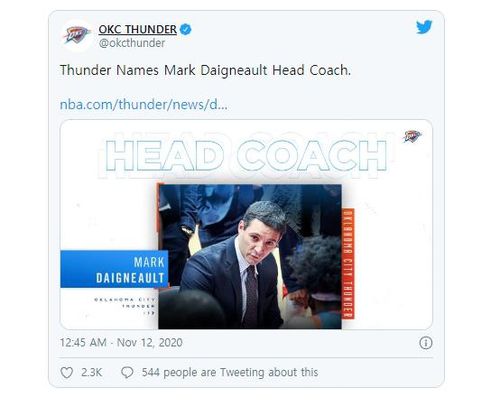Screen dimensions: 500x406
Task: Open the Mark Daigneault coach photo
Action: (x=250, y=256)
